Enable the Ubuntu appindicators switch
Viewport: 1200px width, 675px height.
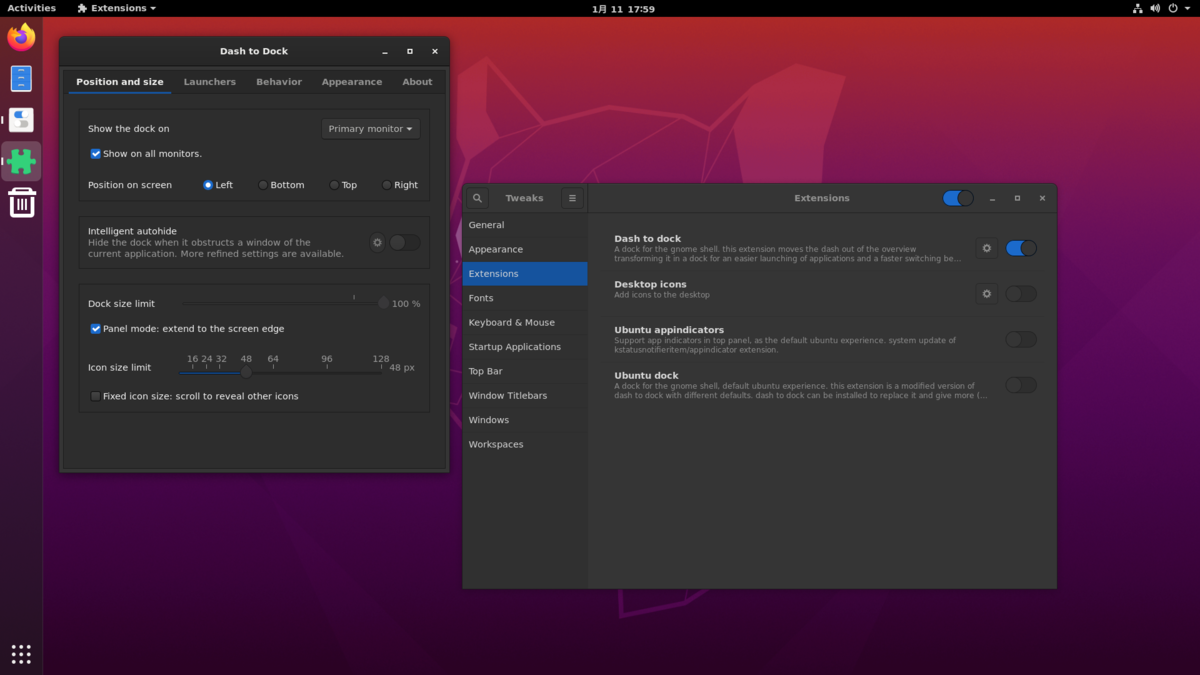point(1021,339)
